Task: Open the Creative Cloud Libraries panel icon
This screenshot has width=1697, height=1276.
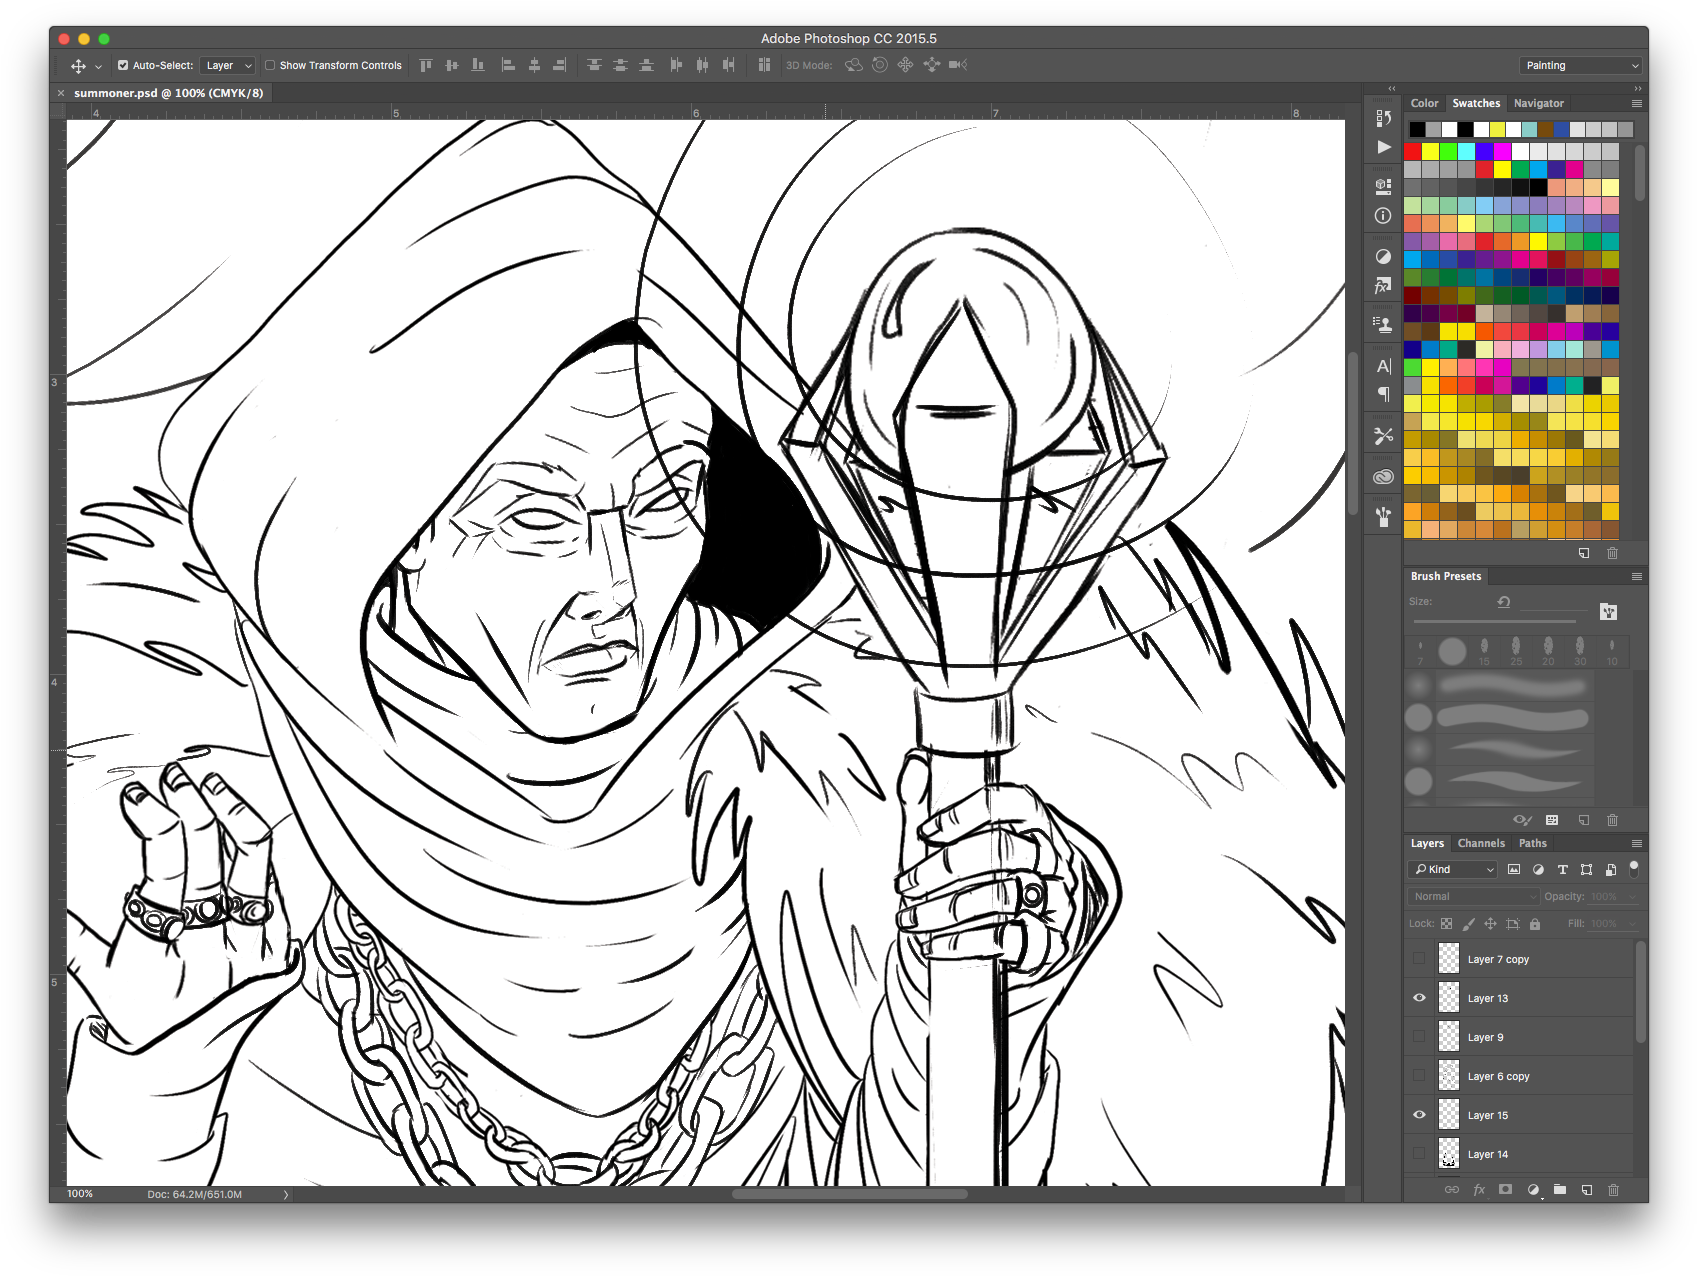Action: (1383, 477)
